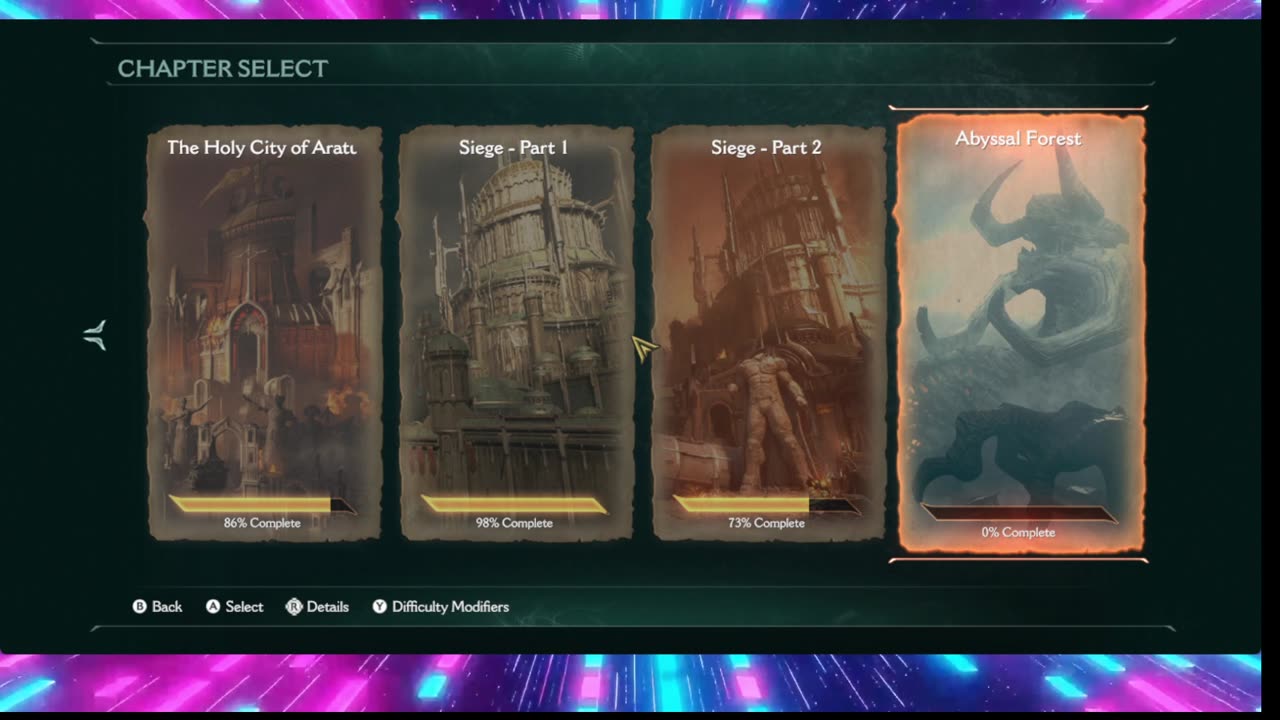Click the 0% Complete progress bar

[1018, 514]
